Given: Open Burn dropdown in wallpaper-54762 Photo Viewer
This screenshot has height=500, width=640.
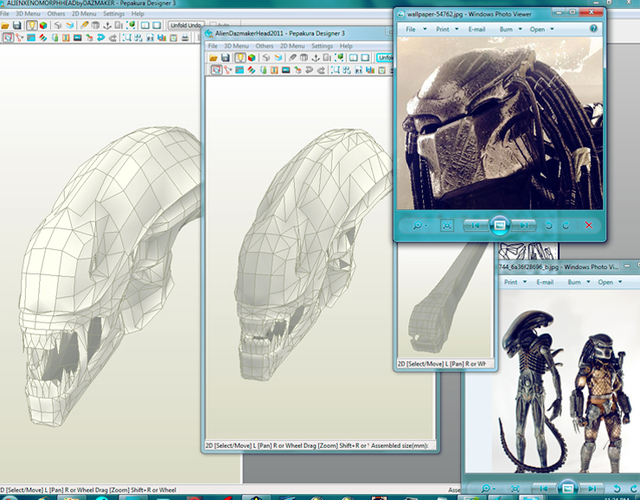Looking at the screenshot, I should point(511,29).
